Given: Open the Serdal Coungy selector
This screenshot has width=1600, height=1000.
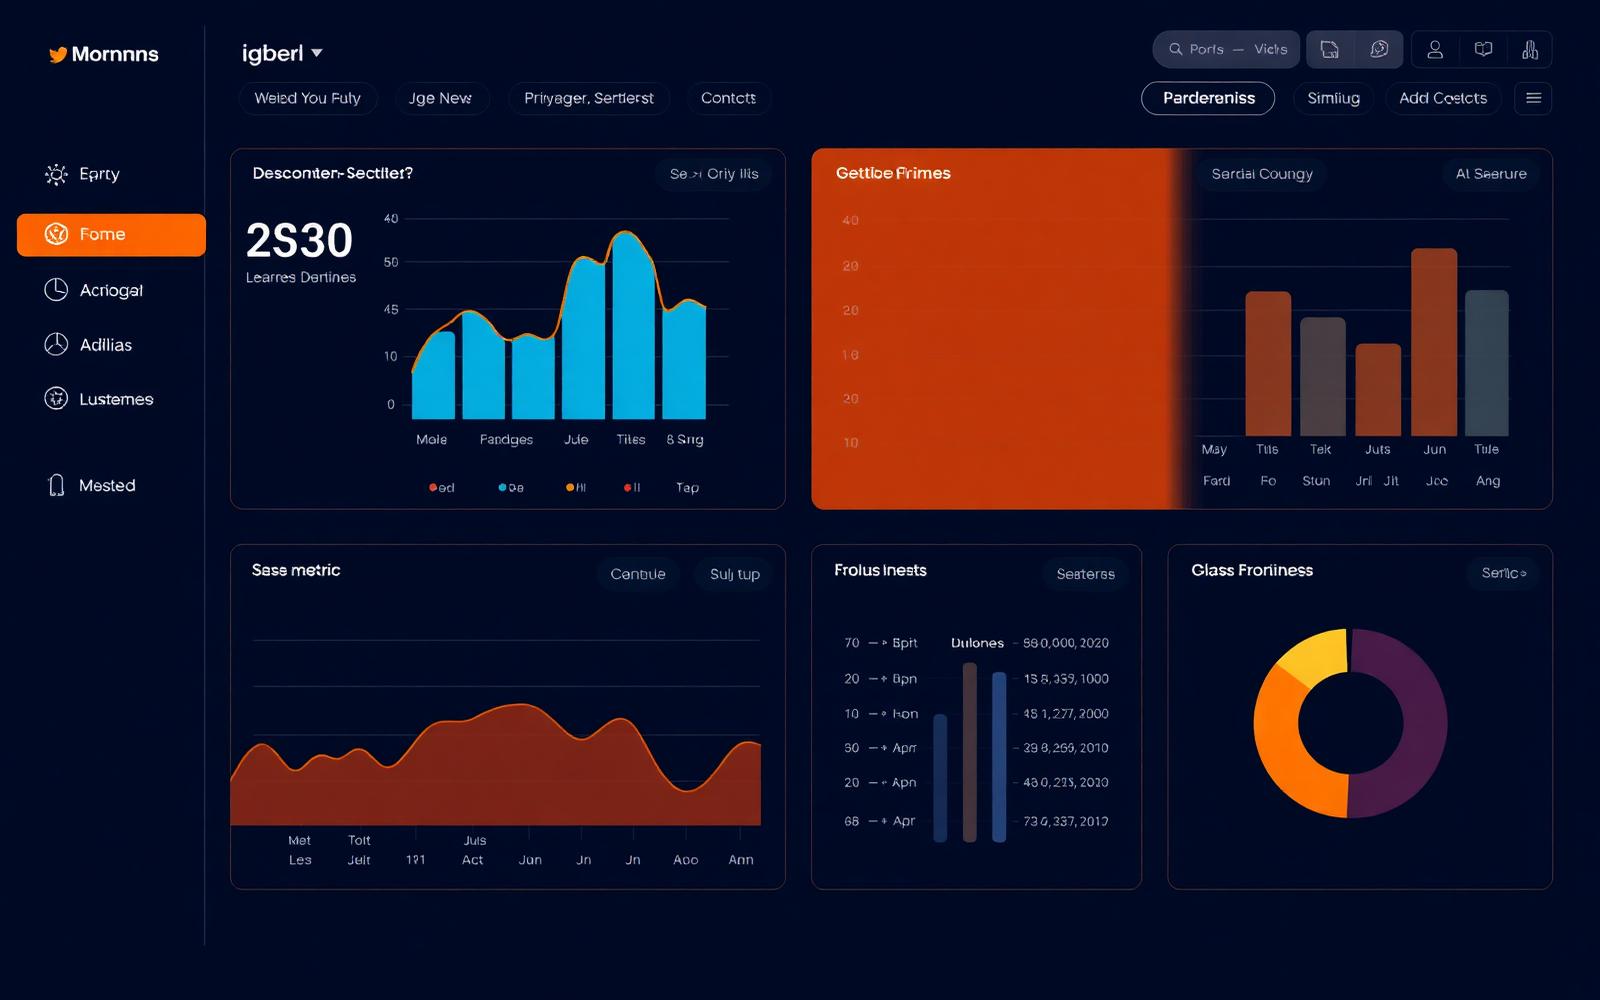Looking at the screenshot, I should [1262, 174].
